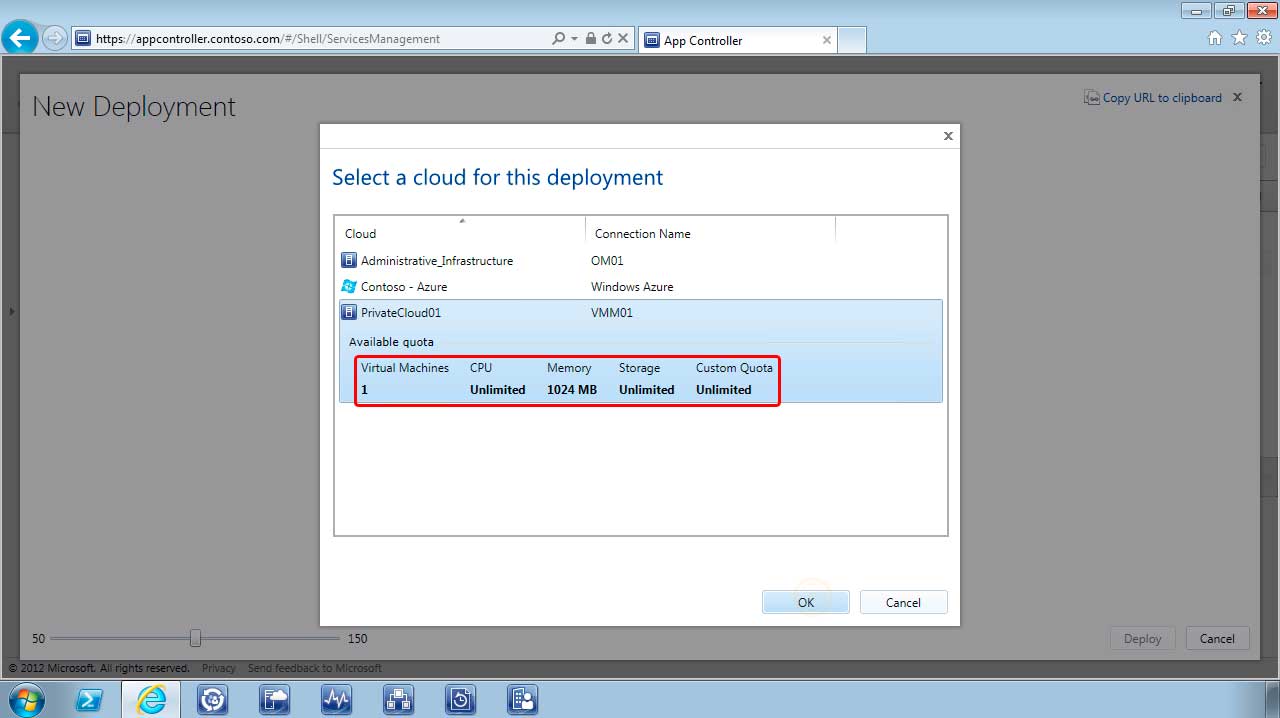Screen dimensions: 1280x718
Task: Open the taskbar icon with heartbeat pulse line
Action: (x=337, y=700)
